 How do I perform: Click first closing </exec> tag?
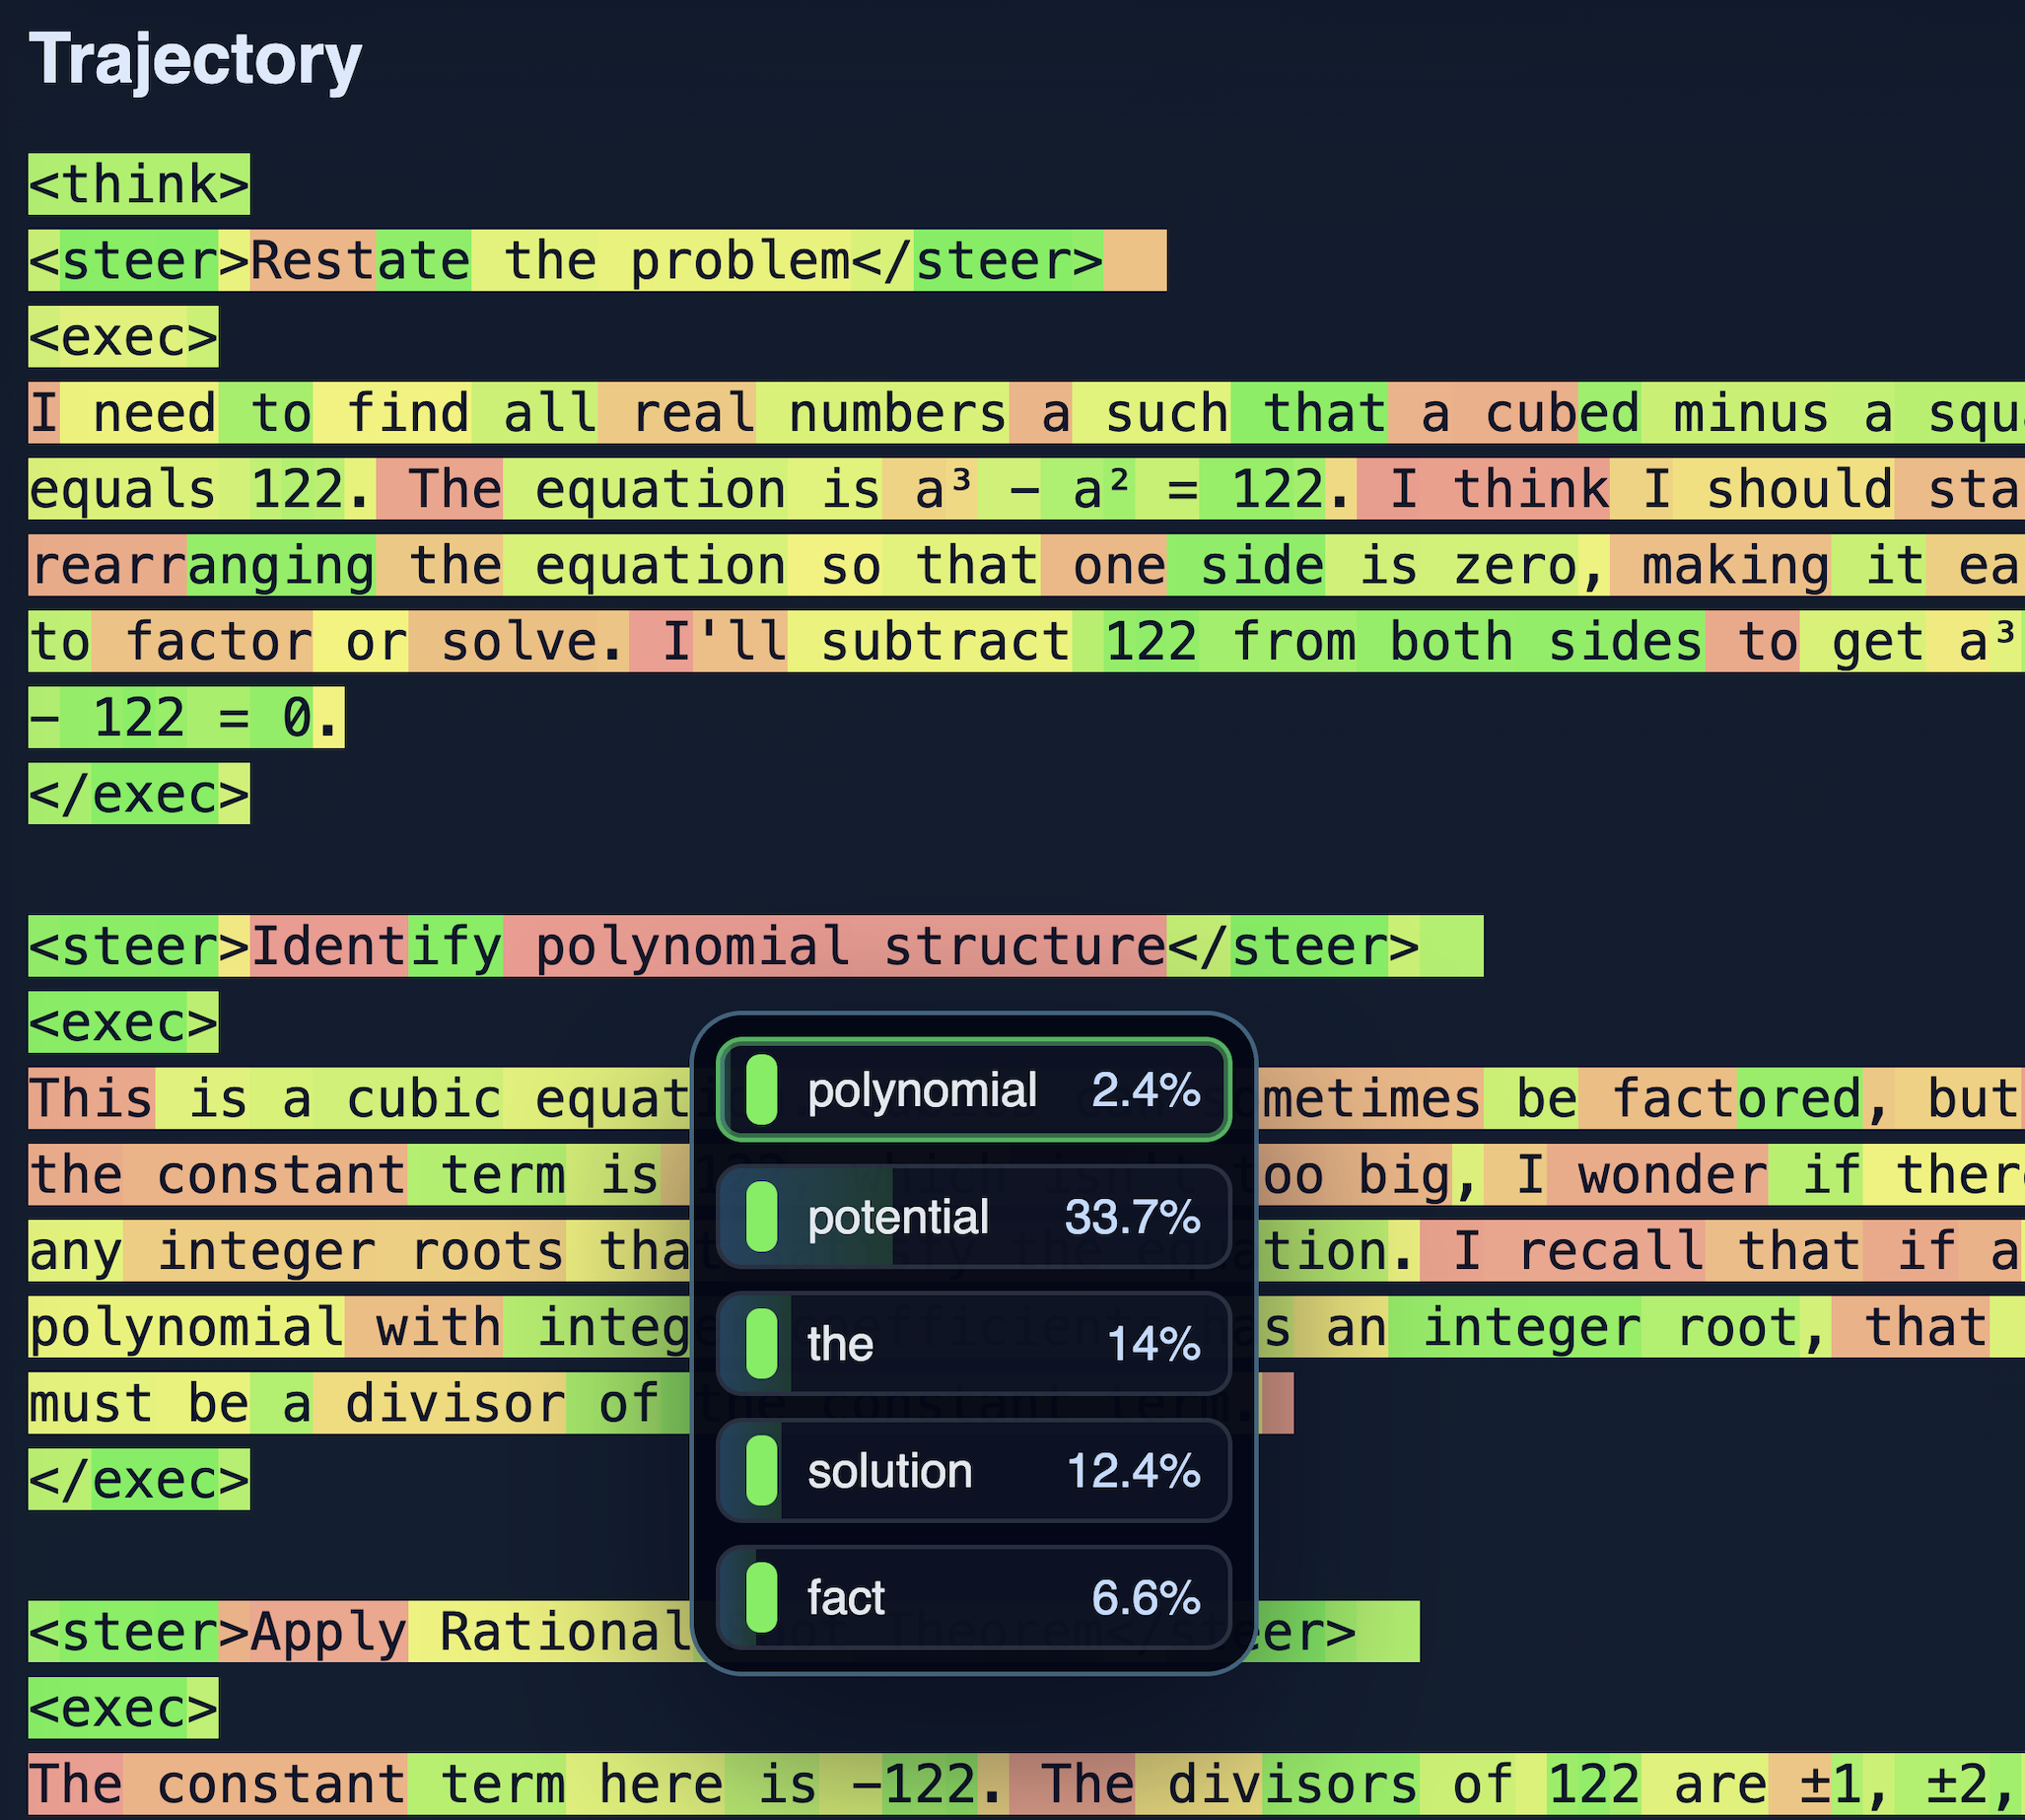tap(138, 795)
